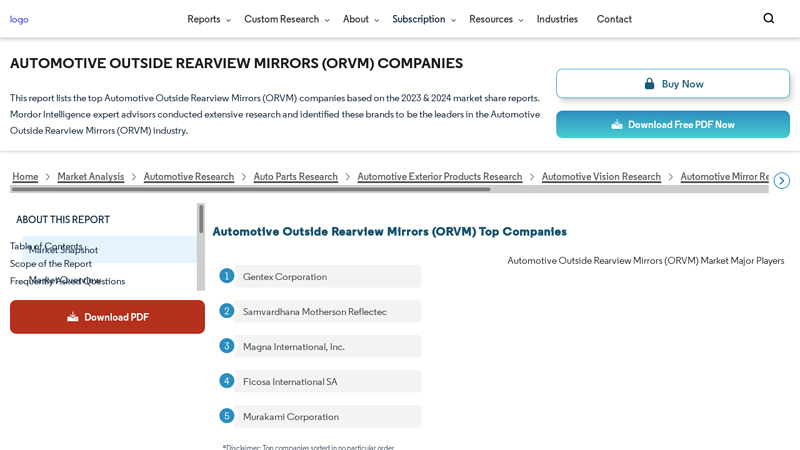
Task: Select Scope of the Report
Action: (51, 264)
